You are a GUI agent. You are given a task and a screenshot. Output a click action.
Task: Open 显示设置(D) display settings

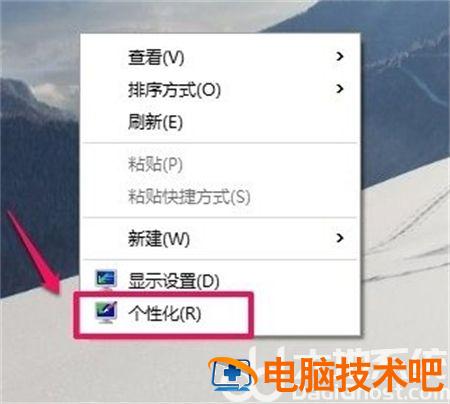(220, 281)
